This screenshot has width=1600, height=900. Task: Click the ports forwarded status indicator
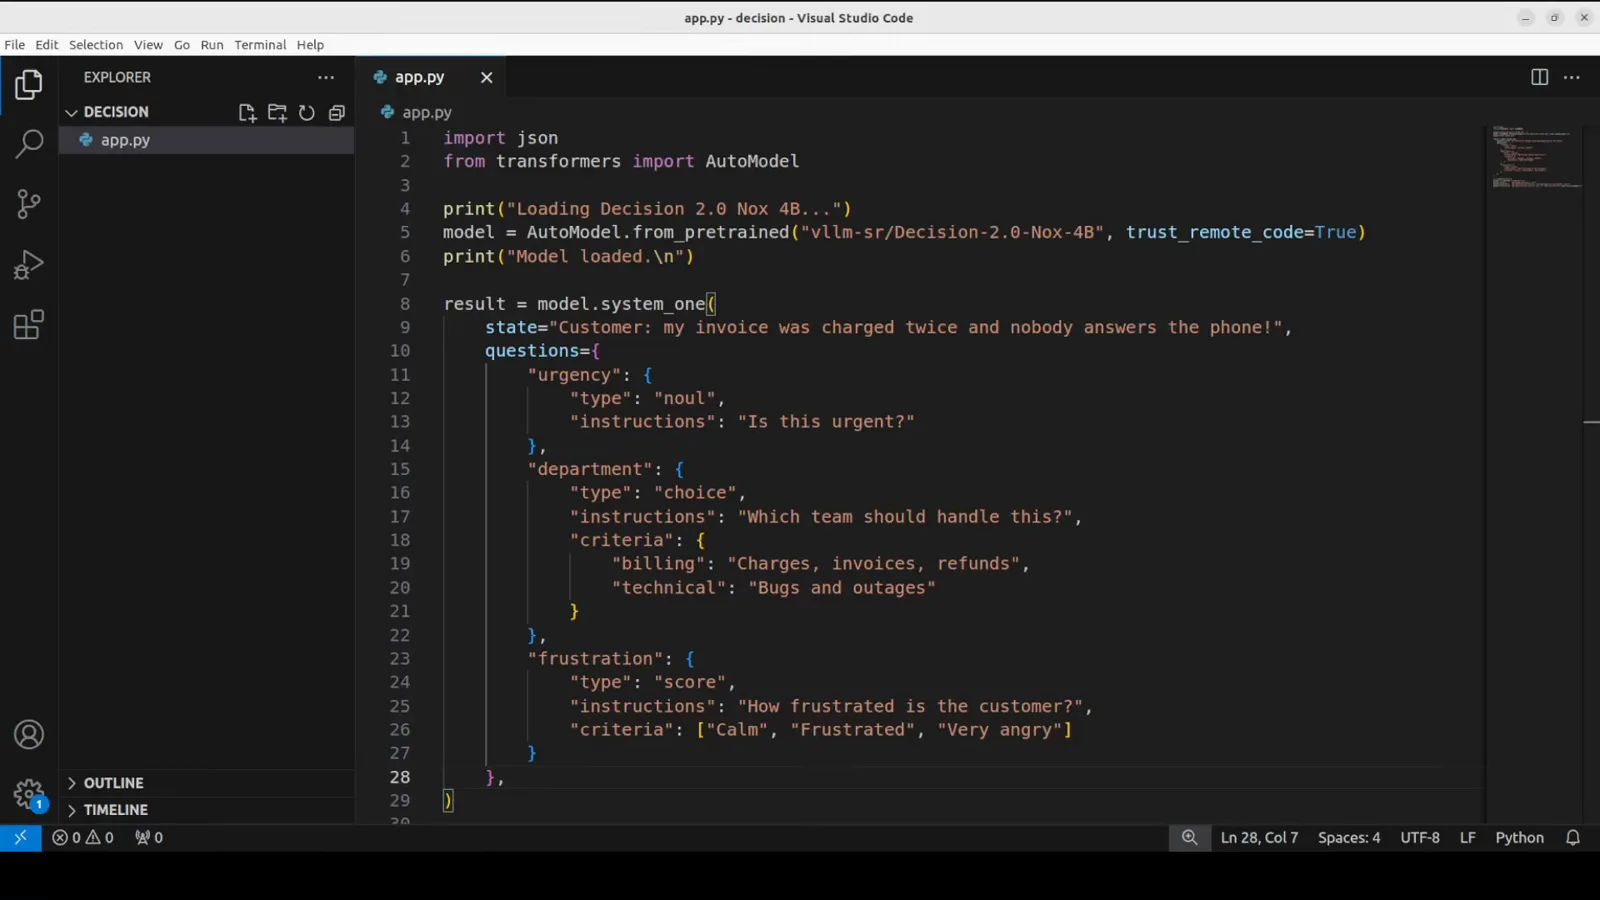149,838
